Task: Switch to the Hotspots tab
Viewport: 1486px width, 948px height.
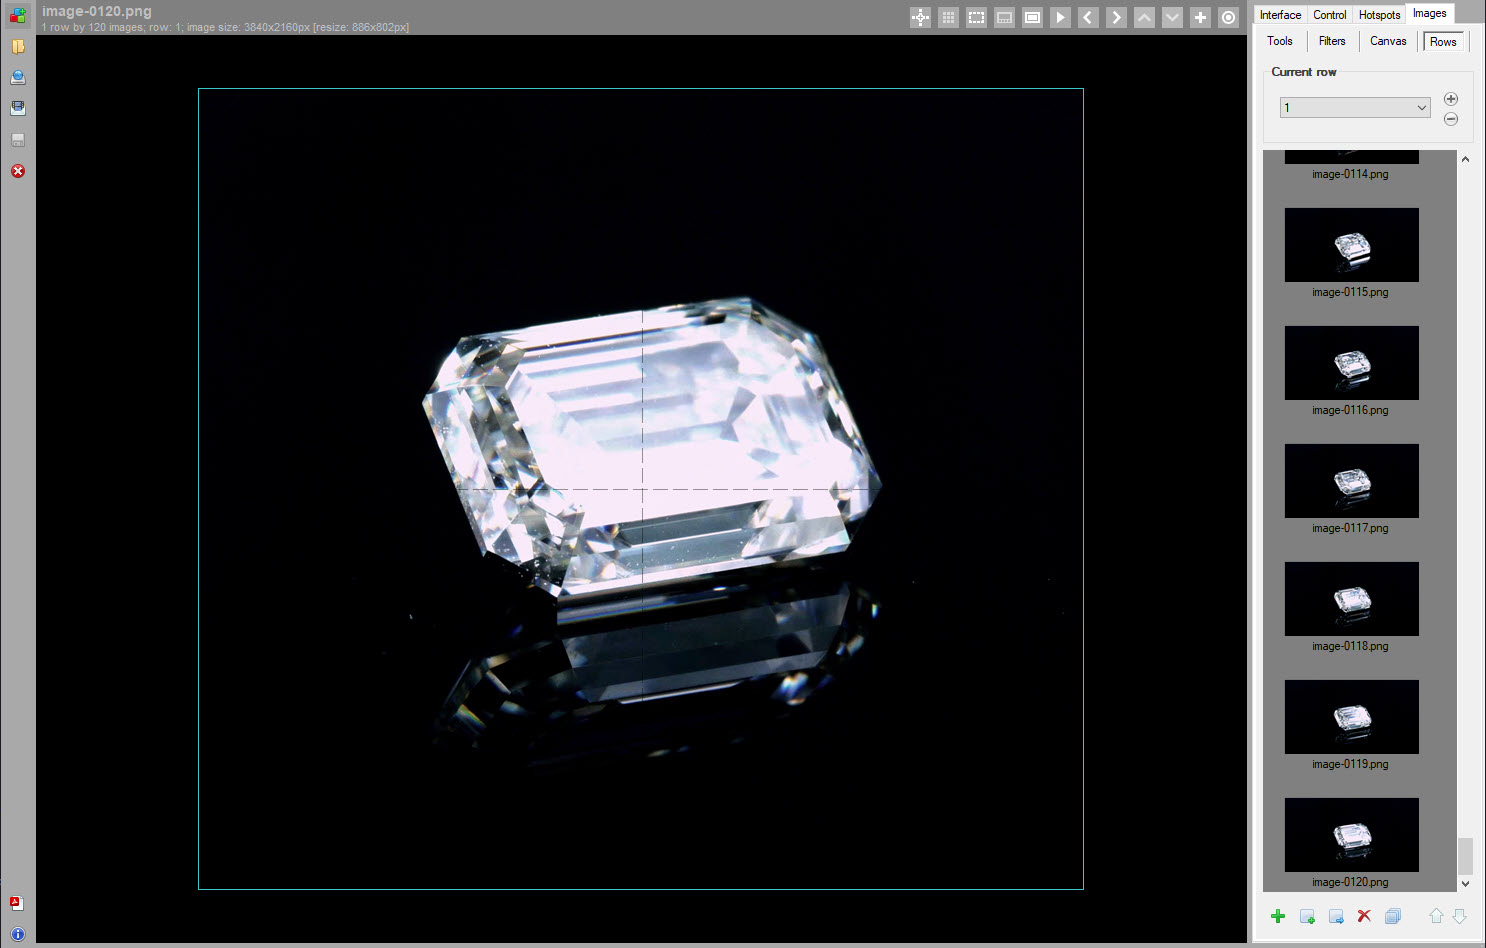Action: coord(1379,15)
